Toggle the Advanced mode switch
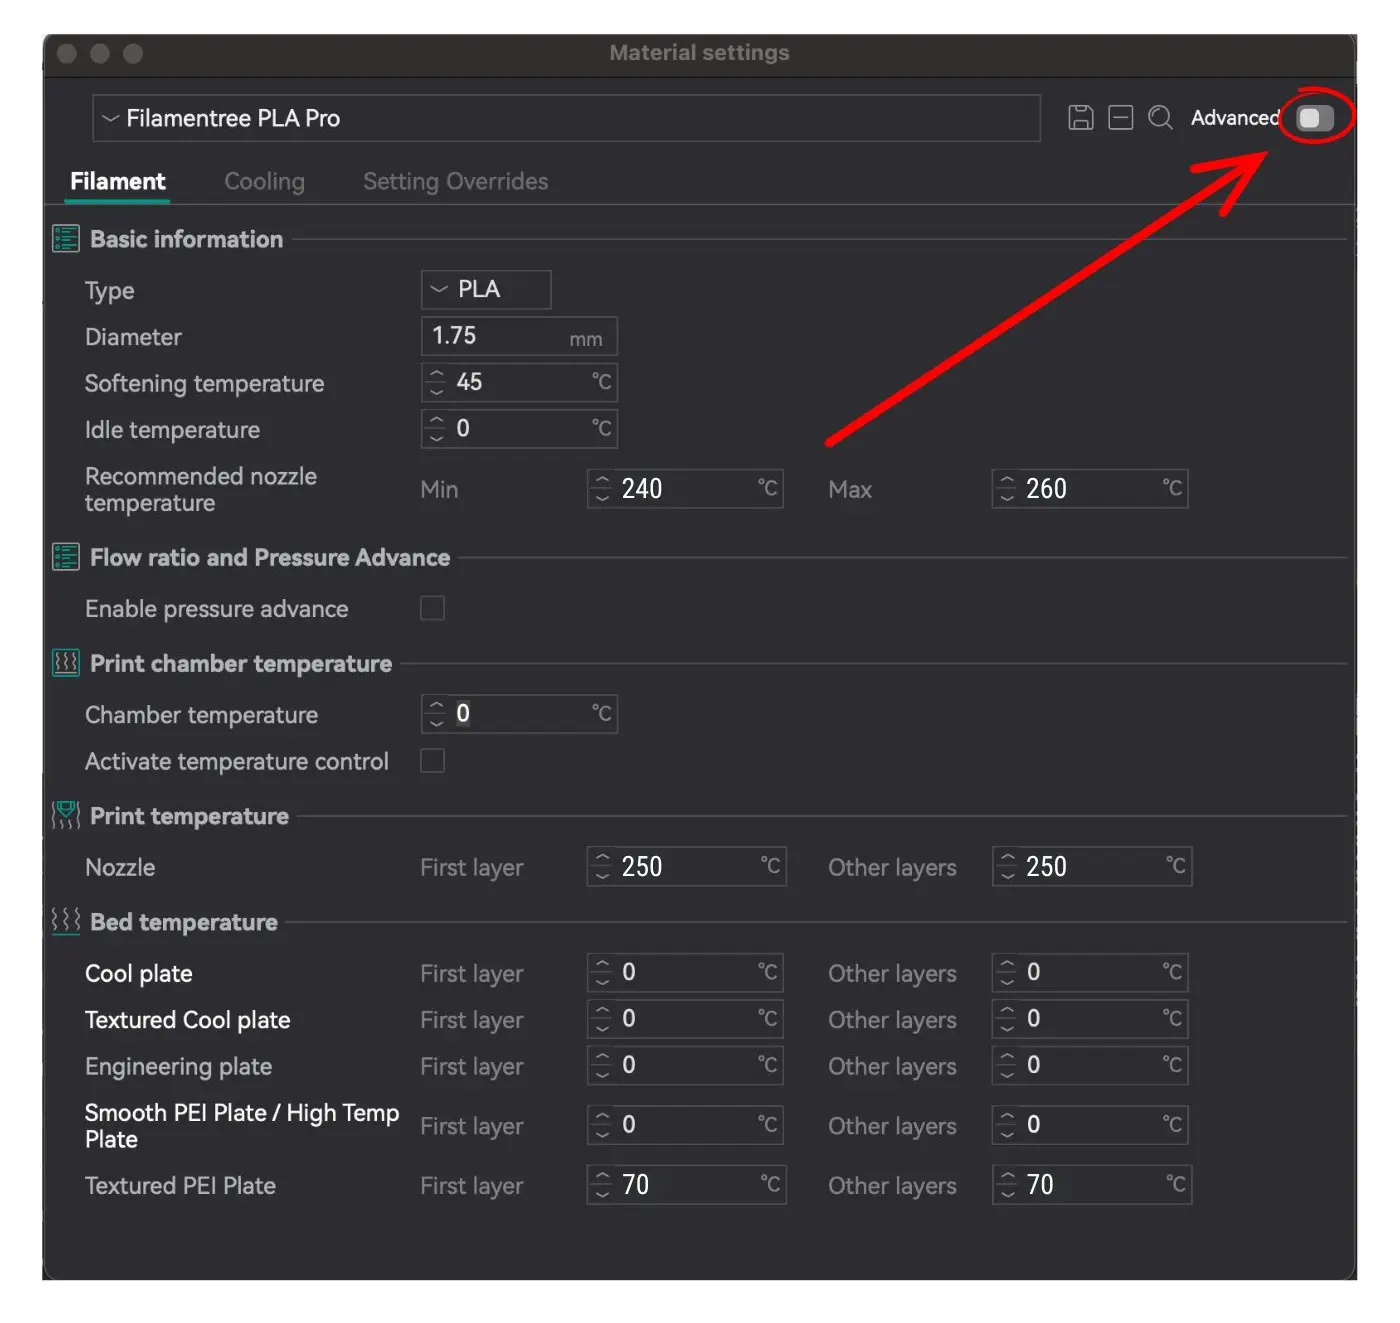Screen dimensions: 1400x1323 (x=1315, y=118)
